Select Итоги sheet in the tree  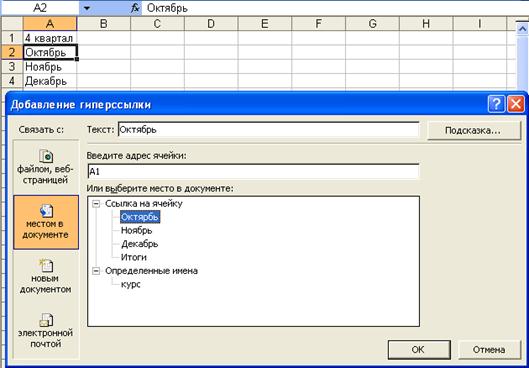click(134, 257)
